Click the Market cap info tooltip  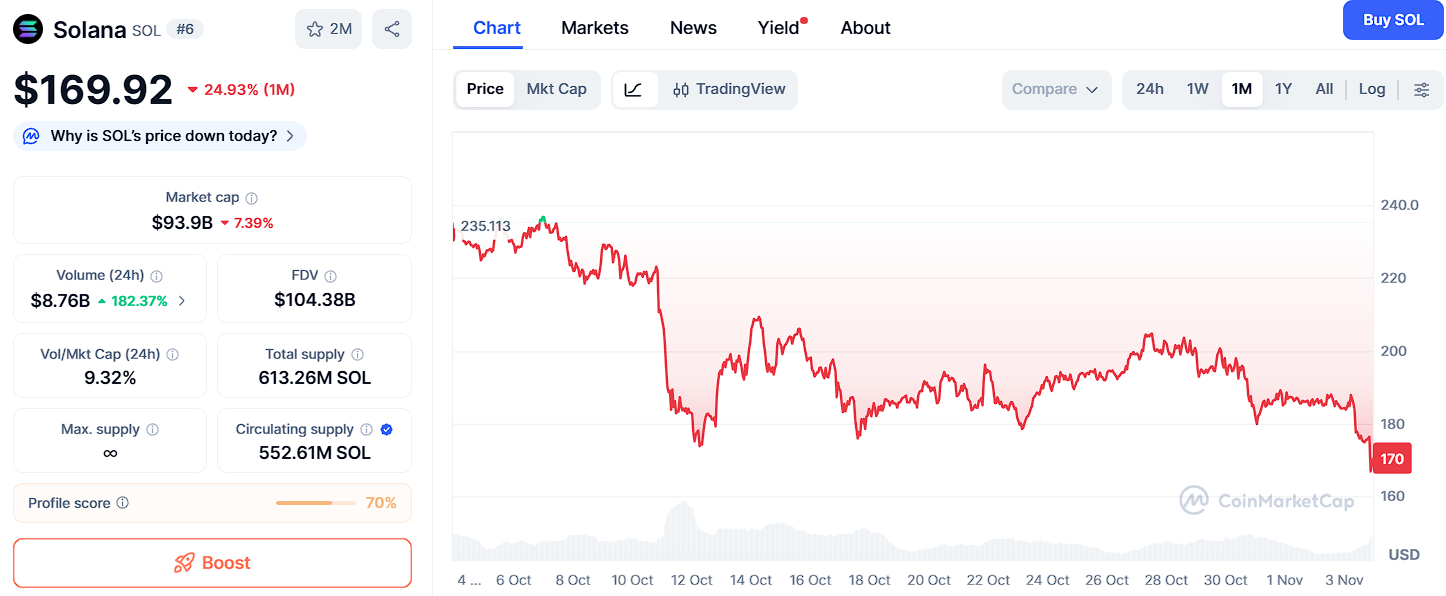coord(250,197)
